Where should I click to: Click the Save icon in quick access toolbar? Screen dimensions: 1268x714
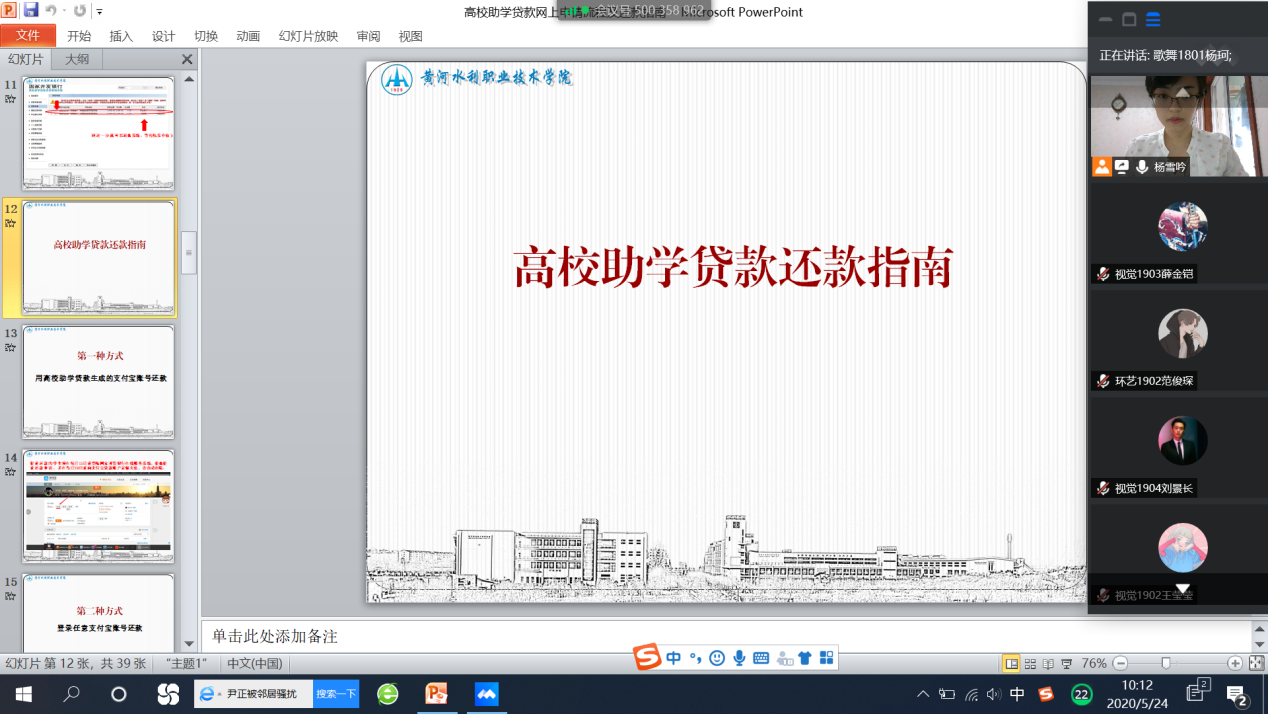pos(30,11)
